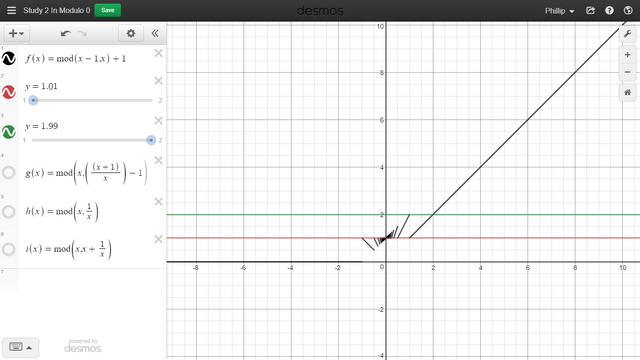The height and width of the screenshot is (360, 640).
Task: Show the hidden i(x) expression
Action: (x=9, y=249)
